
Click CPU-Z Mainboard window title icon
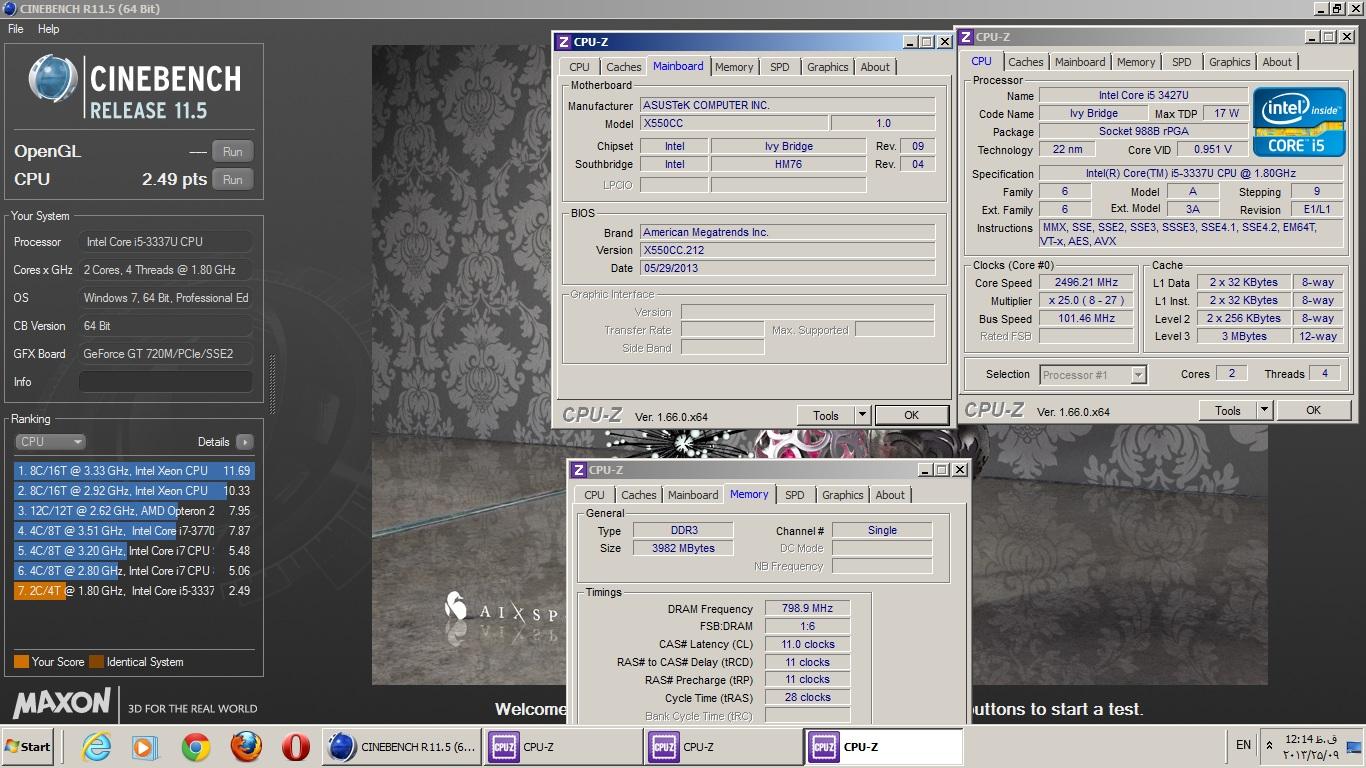point(564,42)
